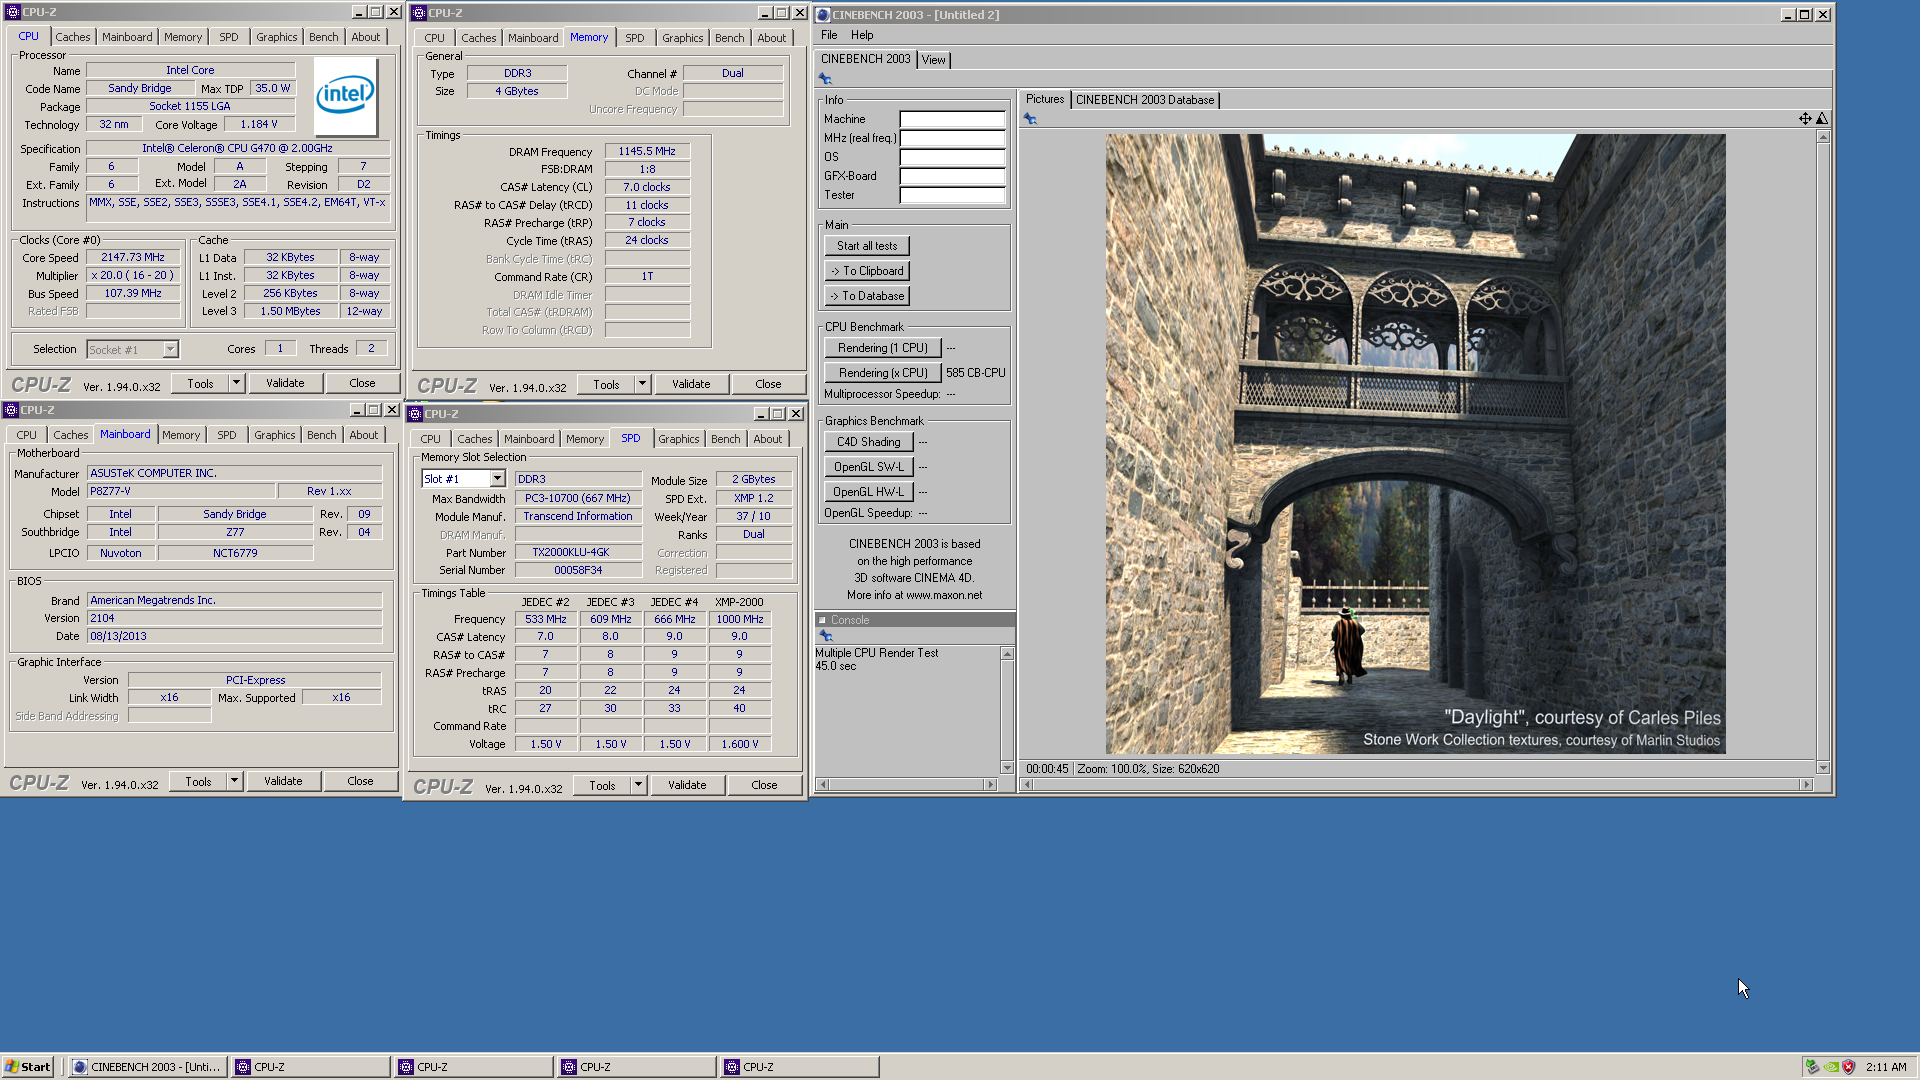1920x1080 pixels.
Task: Click the pin icon in the Console panel
Action: 826,636
